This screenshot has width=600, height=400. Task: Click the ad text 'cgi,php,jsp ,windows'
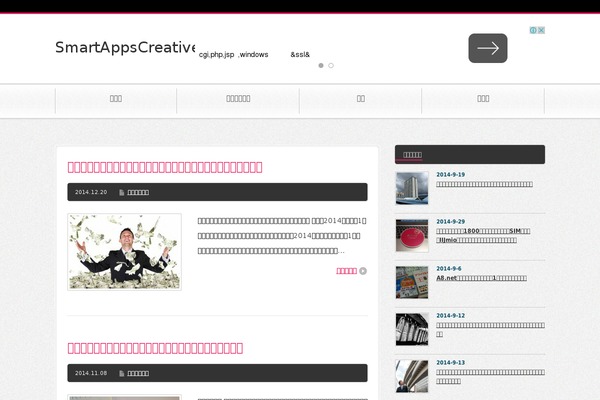pos(233,55)
